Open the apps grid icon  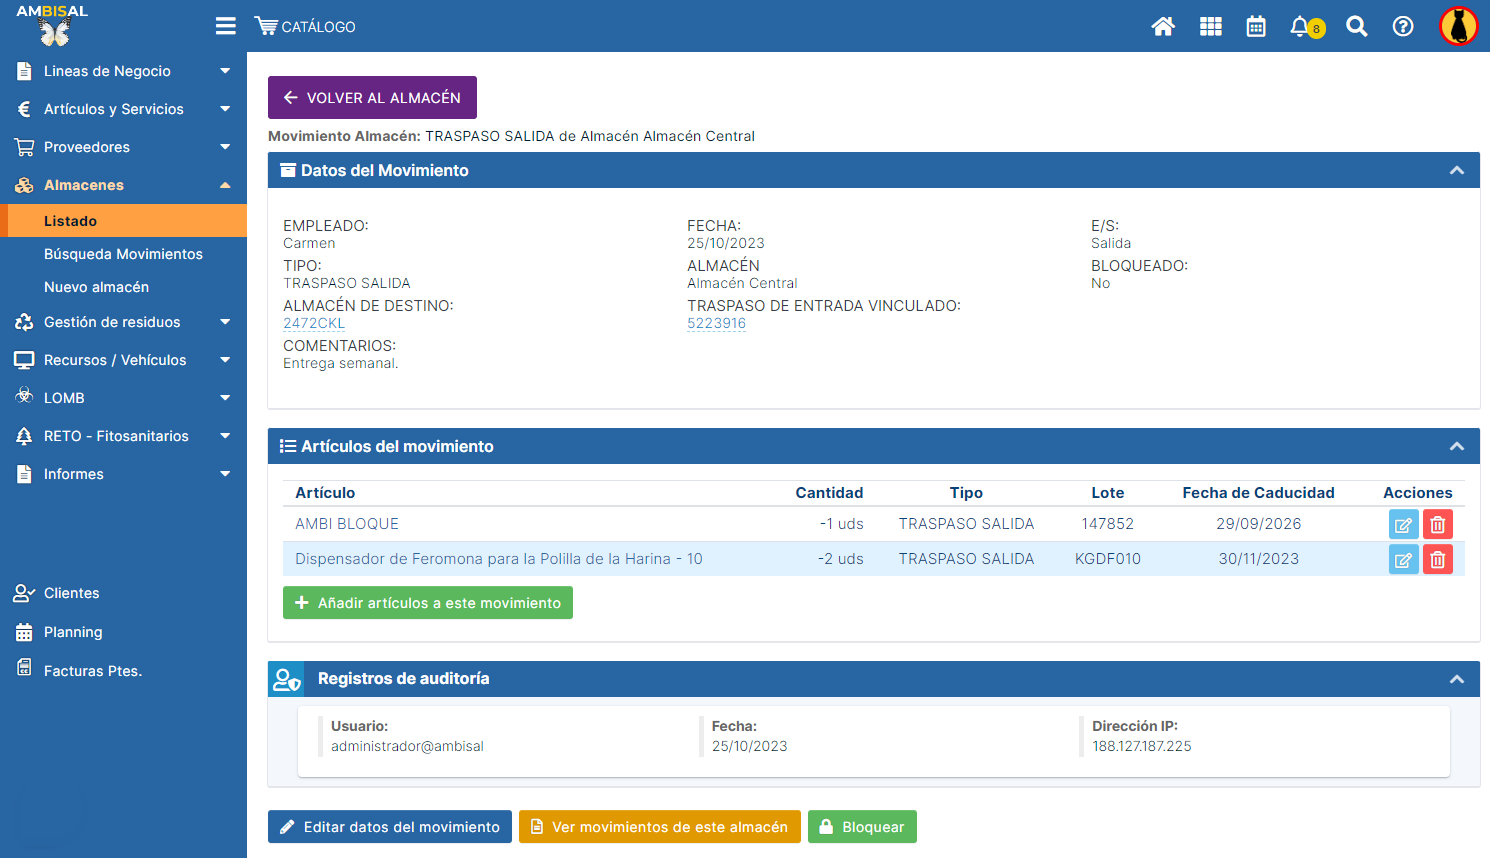pos(1210,27)
